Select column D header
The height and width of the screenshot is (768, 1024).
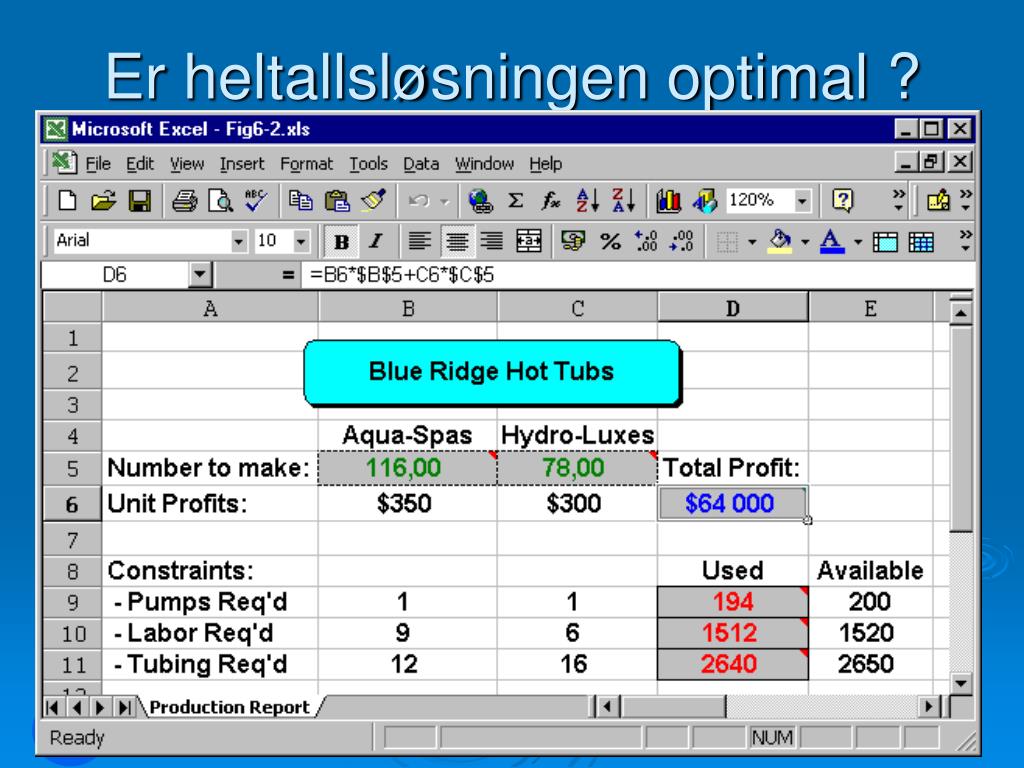pos(733,308)
